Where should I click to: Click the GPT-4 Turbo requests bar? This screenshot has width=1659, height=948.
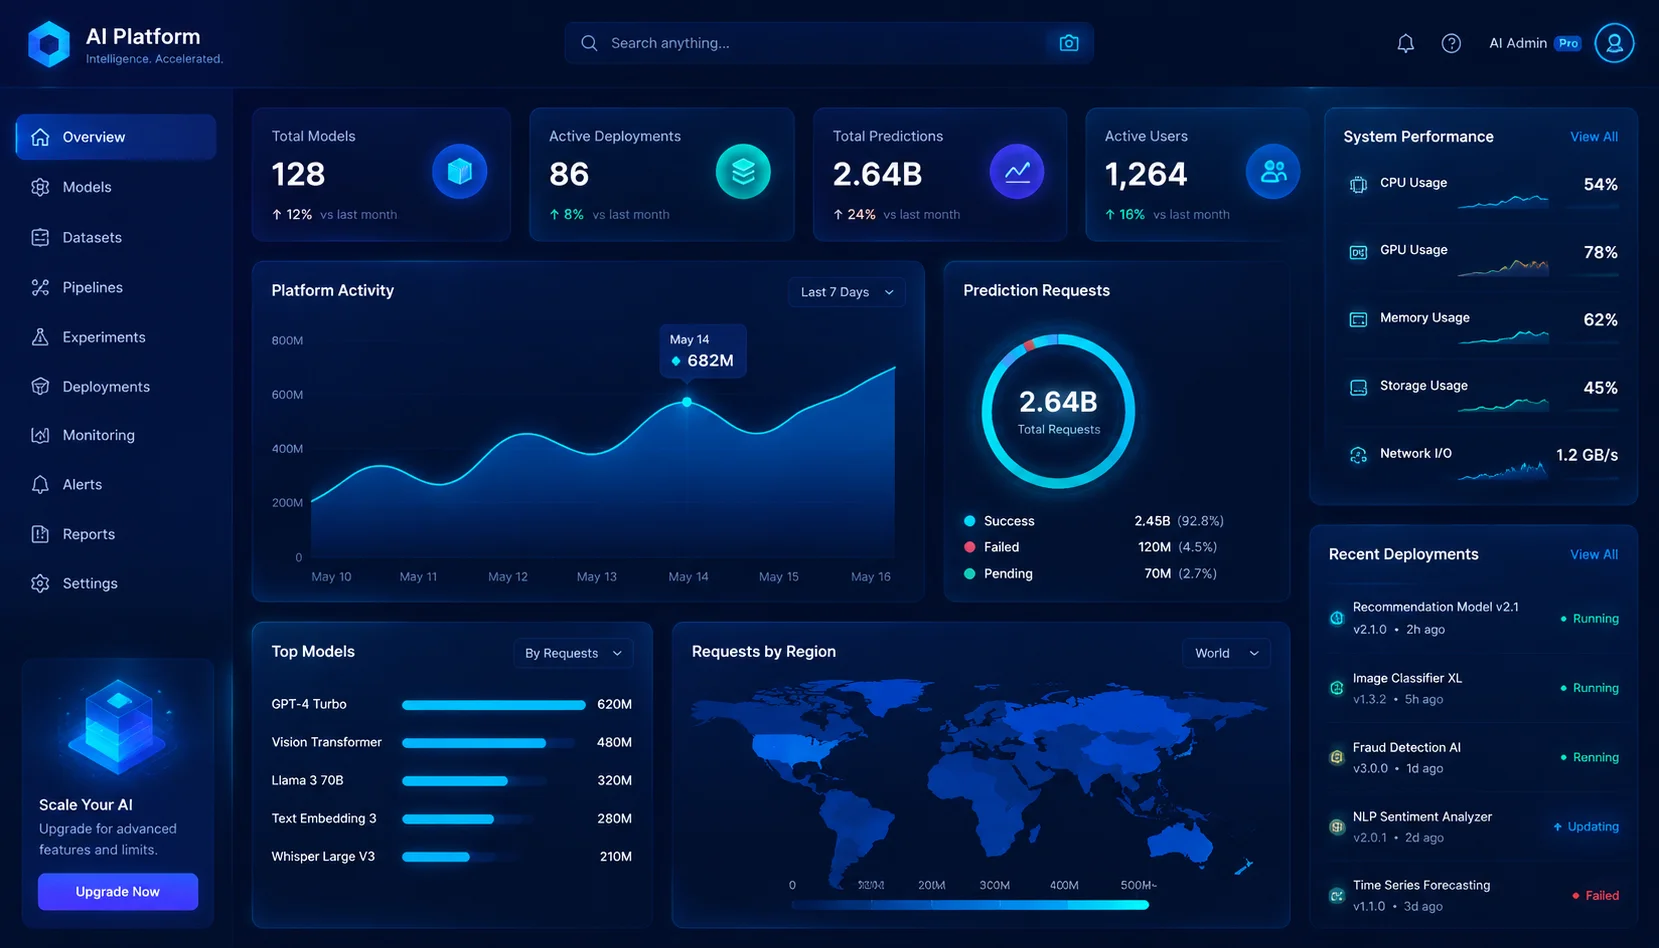pyautogui.click(x=494, y=705)
